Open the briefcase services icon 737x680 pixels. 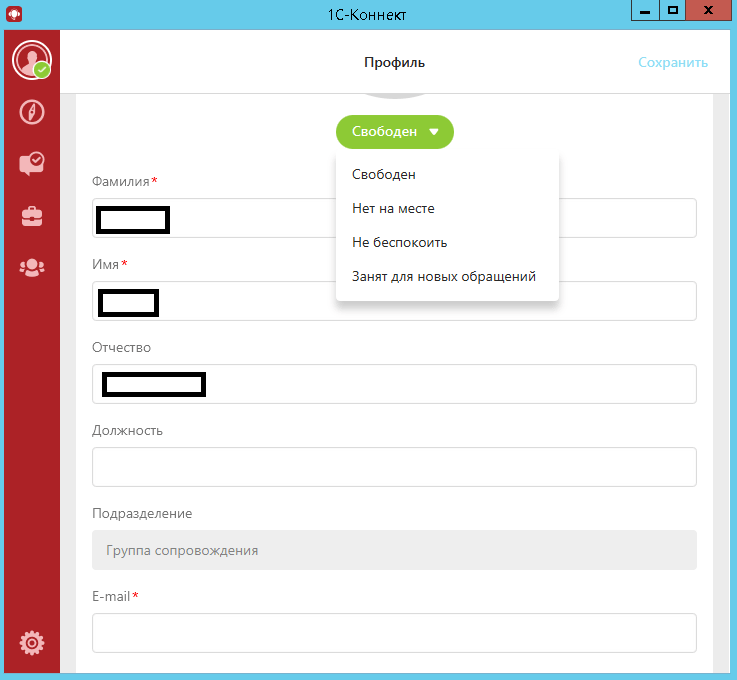point(31,216)
